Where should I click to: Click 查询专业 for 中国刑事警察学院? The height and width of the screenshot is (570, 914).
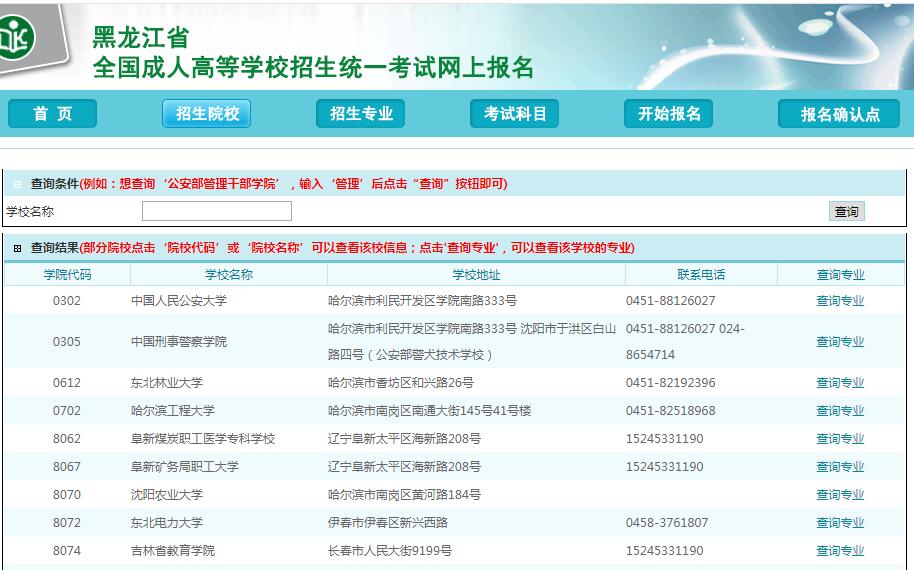[840, 342]
